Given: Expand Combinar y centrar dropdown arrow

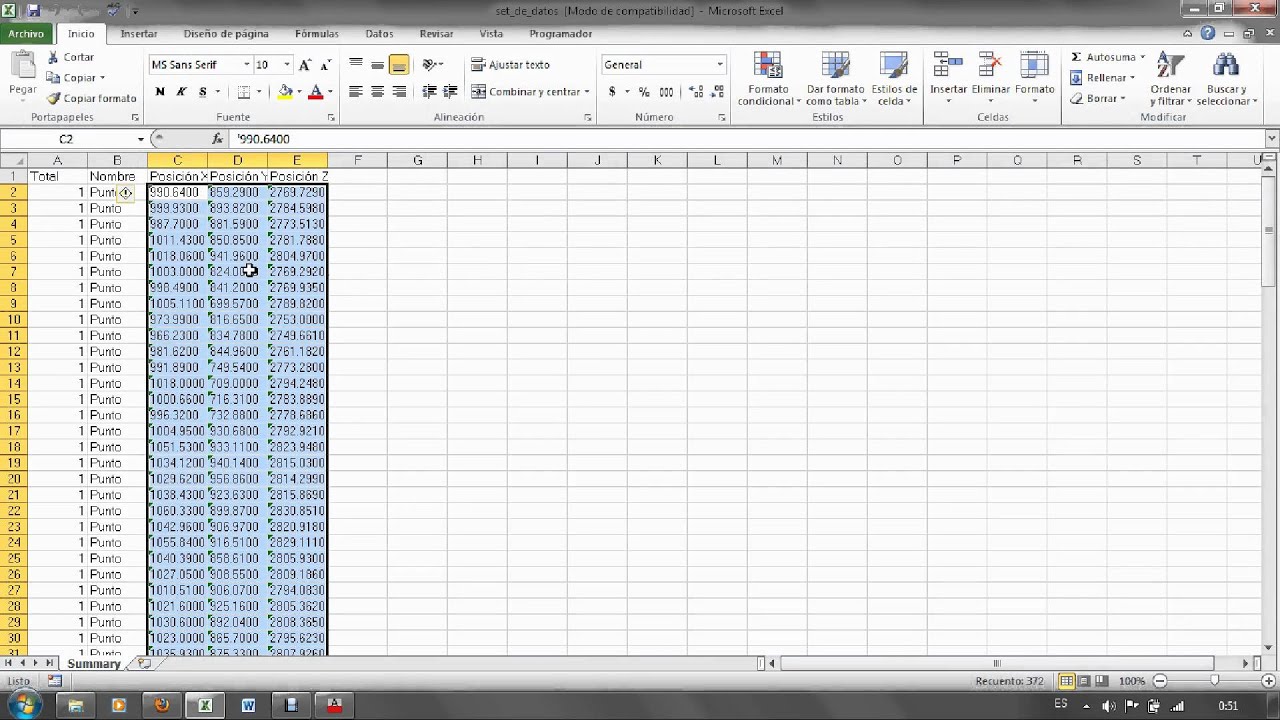Looking at the screenshot, I should pyautogui.click(x=586, y=92).
